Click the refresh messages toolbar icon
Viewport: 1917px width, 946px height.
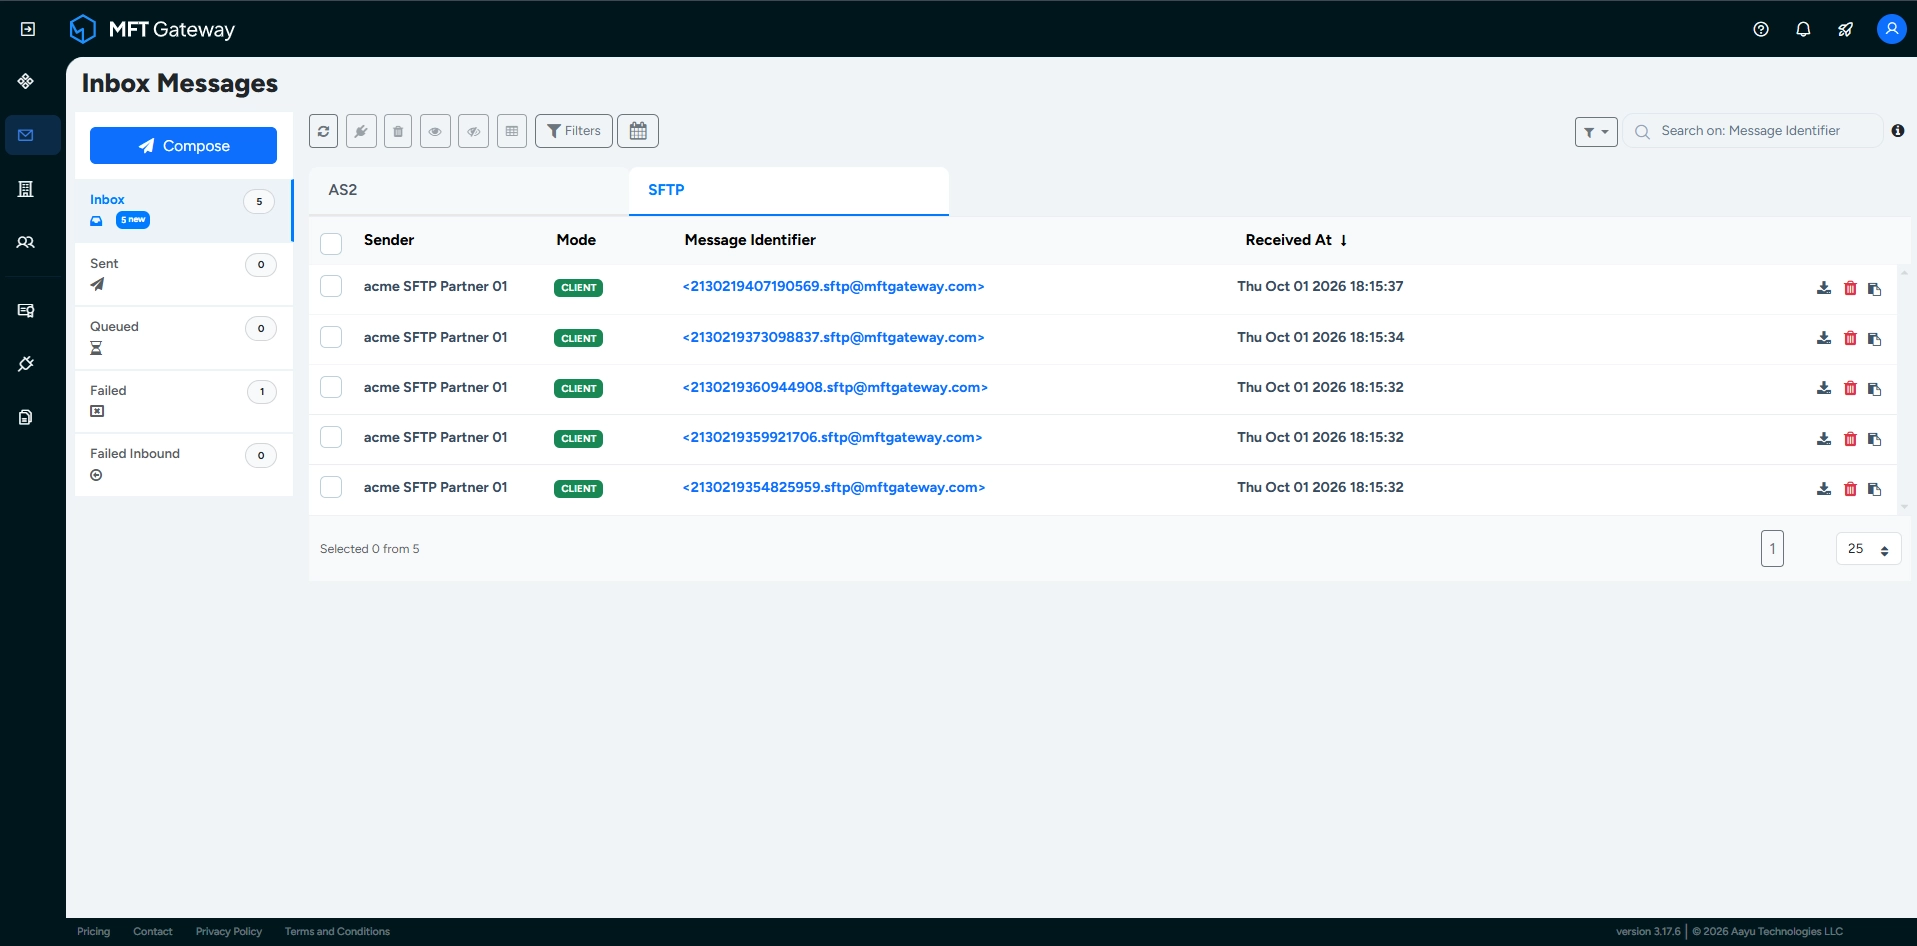pyautogui.click(x=323, y=131)
